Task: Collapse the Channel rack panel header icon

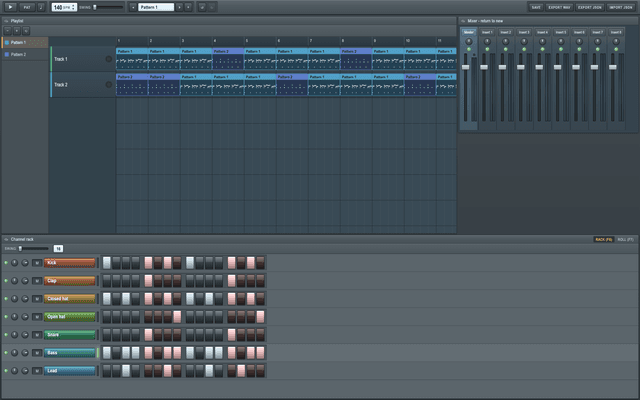Action: click(x=6, y=239)
